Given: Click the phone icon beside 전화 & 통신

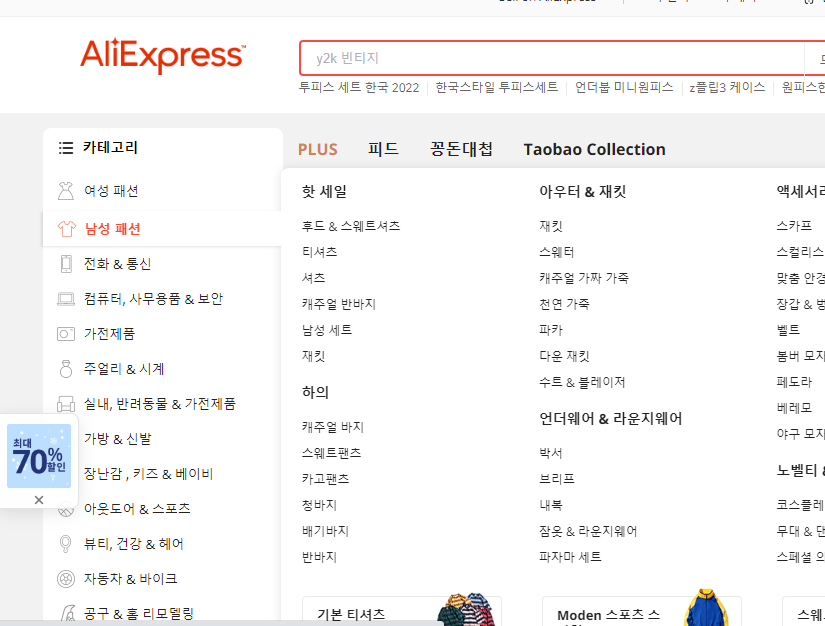Looking at the screenshot, I should tap(66, 264).
